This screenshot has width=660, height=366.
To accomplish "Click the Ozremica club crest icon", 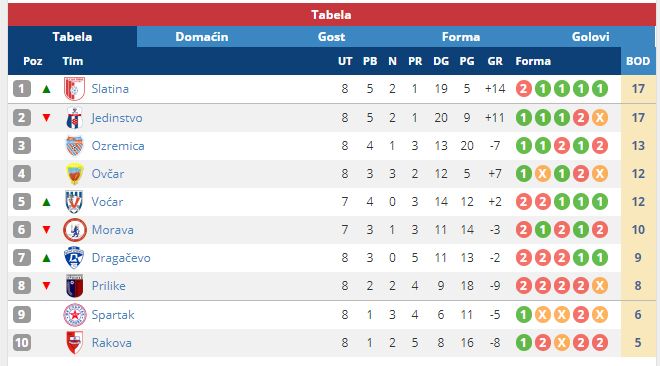I will (x=75, y=146).
